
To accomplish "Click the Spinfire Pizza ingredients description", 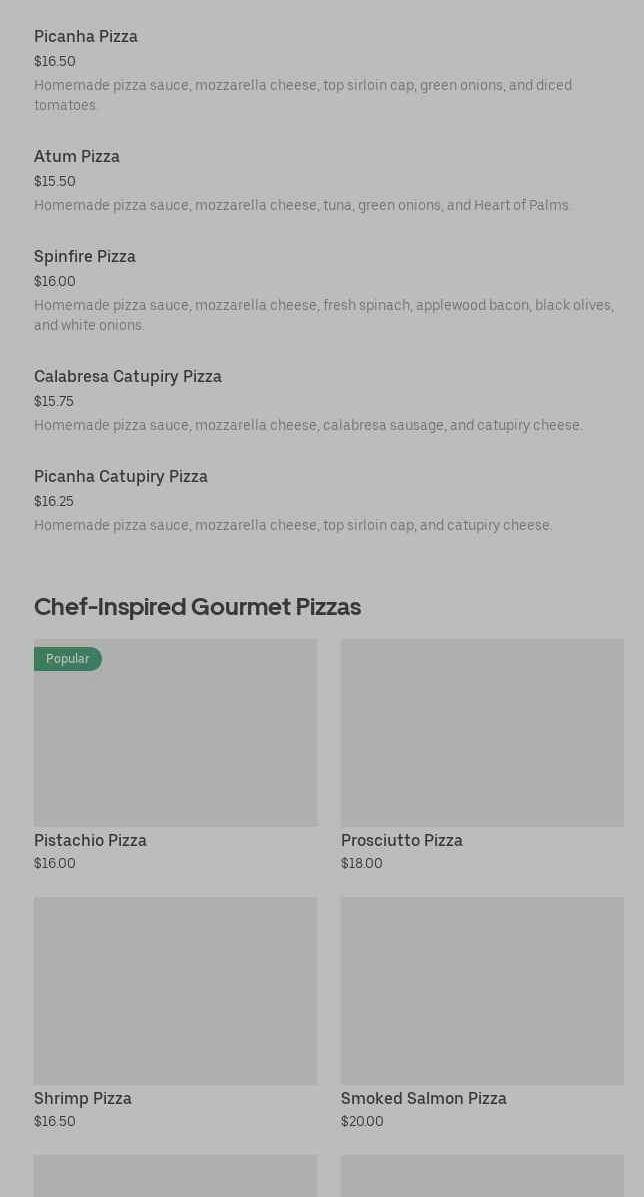I will pos(323,315).
